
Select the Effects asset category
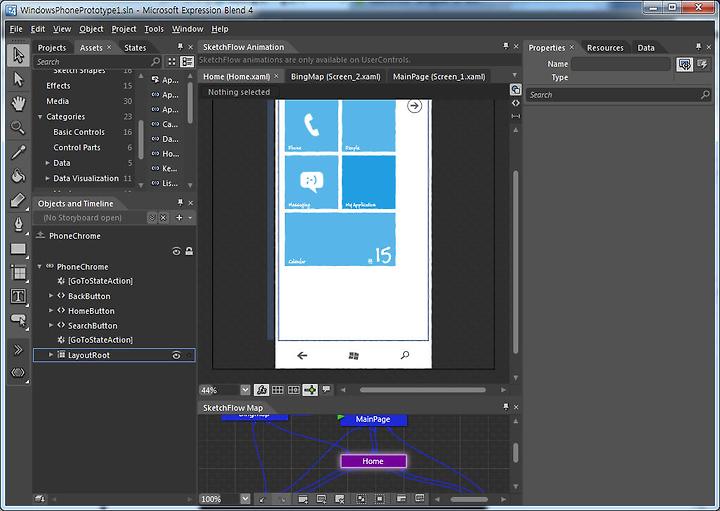point(58,85)
